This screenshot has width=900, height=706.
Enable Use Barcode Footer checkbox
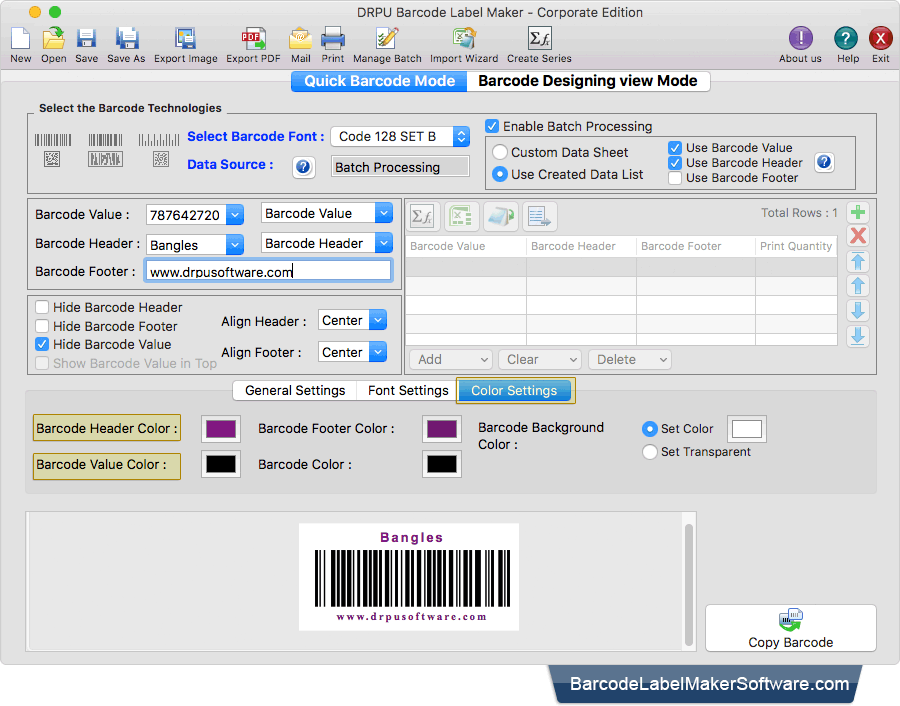click(x=675, y=178)
